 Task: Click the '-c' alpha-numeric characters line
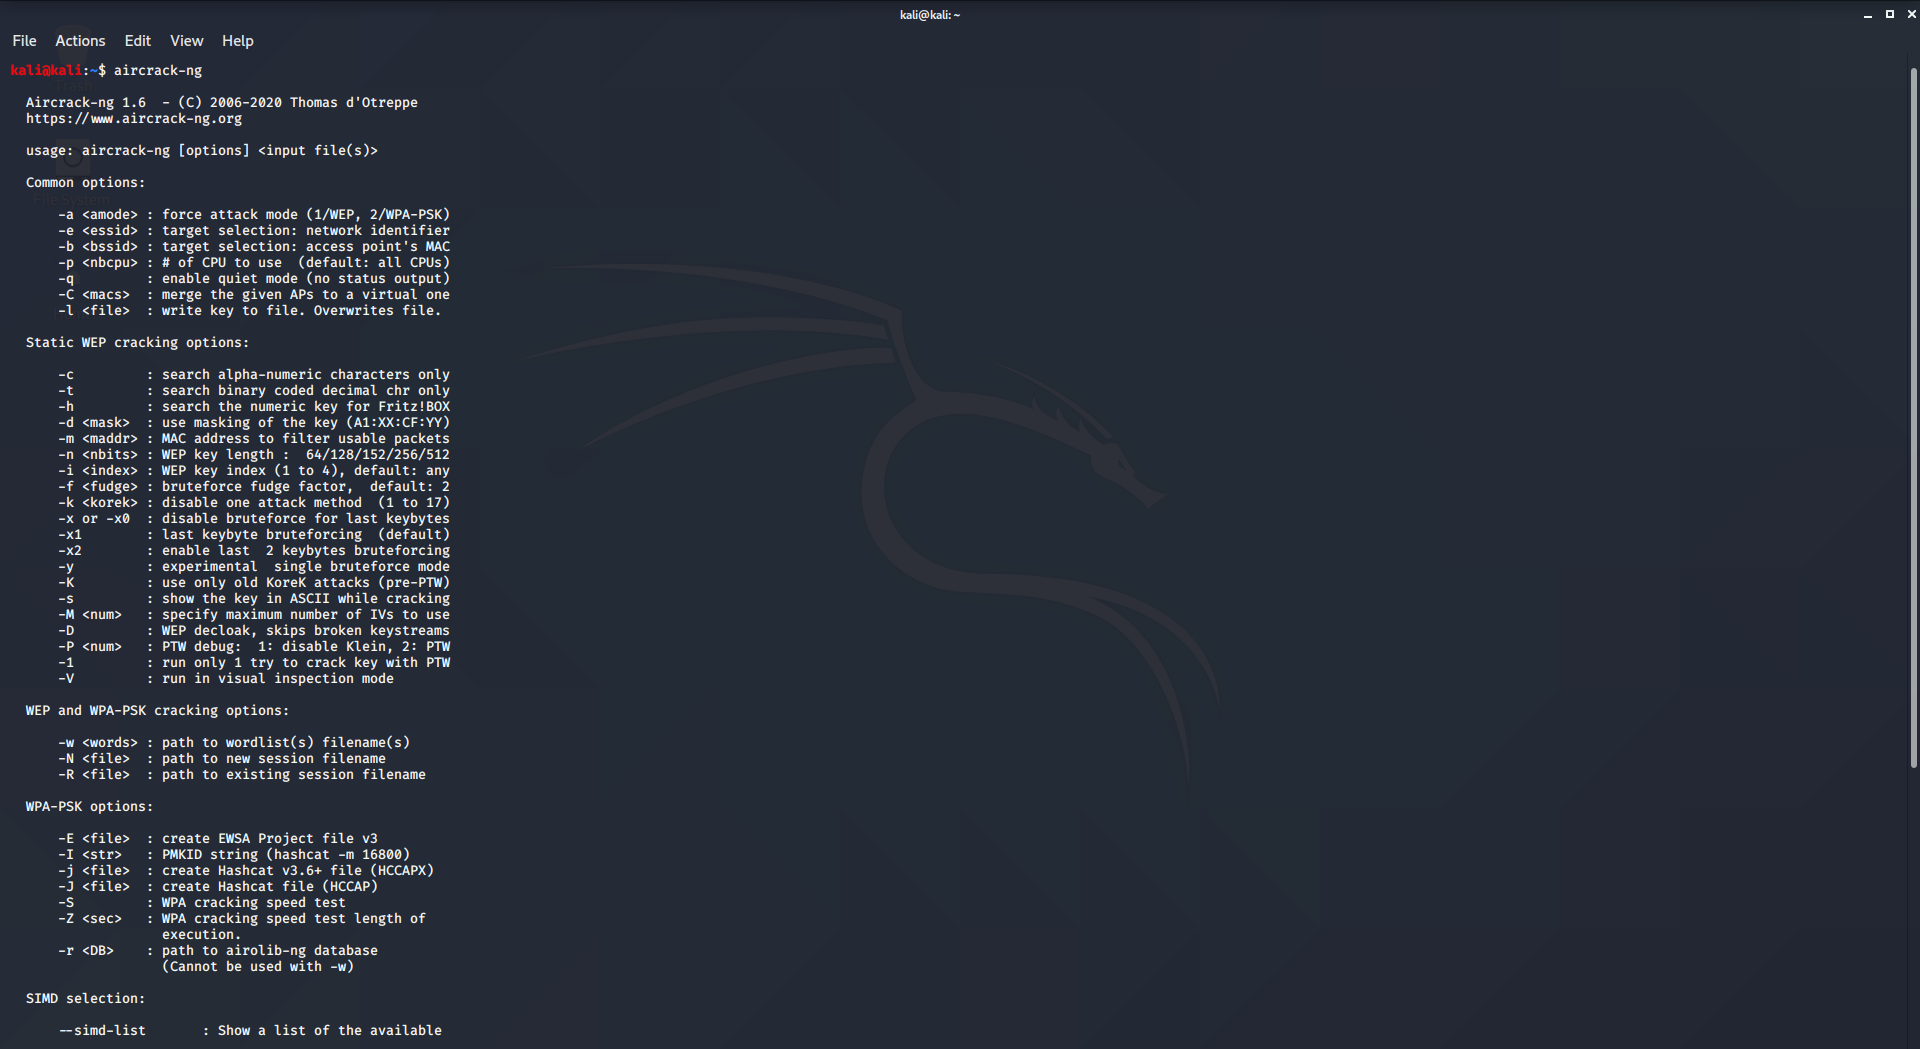pos(254,375)
